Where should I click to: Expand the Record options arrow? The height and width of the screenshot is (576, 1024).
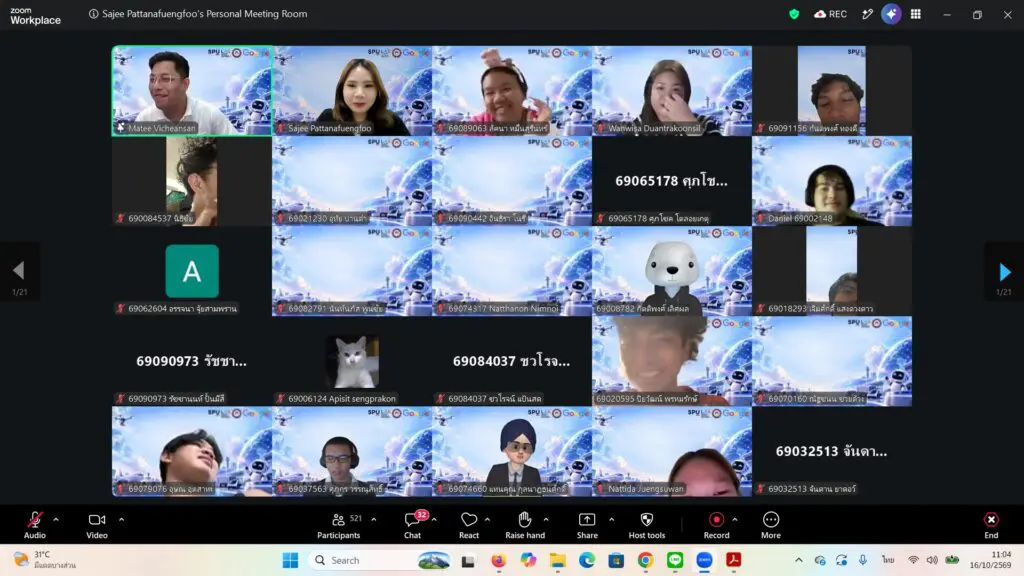[x=735, y=520]
